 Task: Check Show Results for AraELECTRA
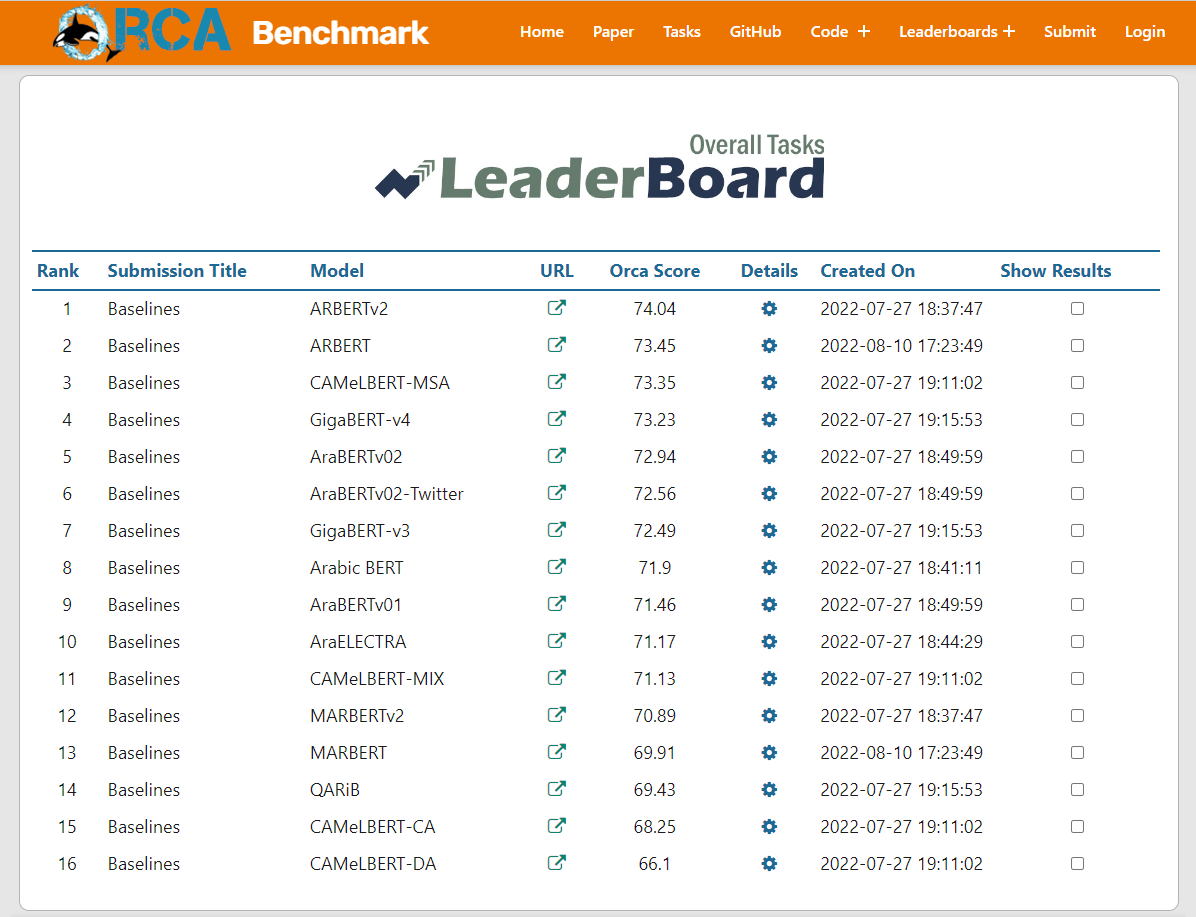point(1077,642)
